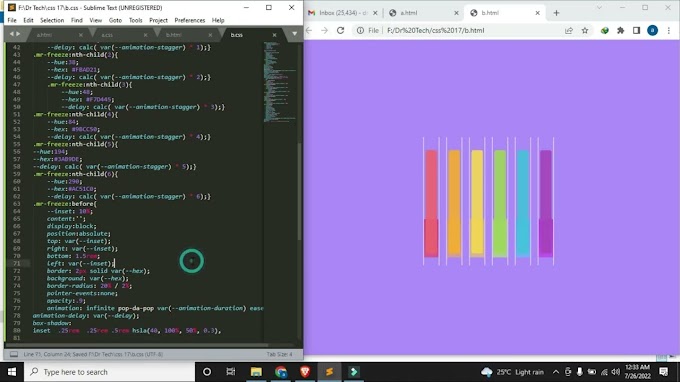The width and height of the screenshot is (680, 382).
Task: Open the Help menu in Sublime Text
Action: coord(218,20)
